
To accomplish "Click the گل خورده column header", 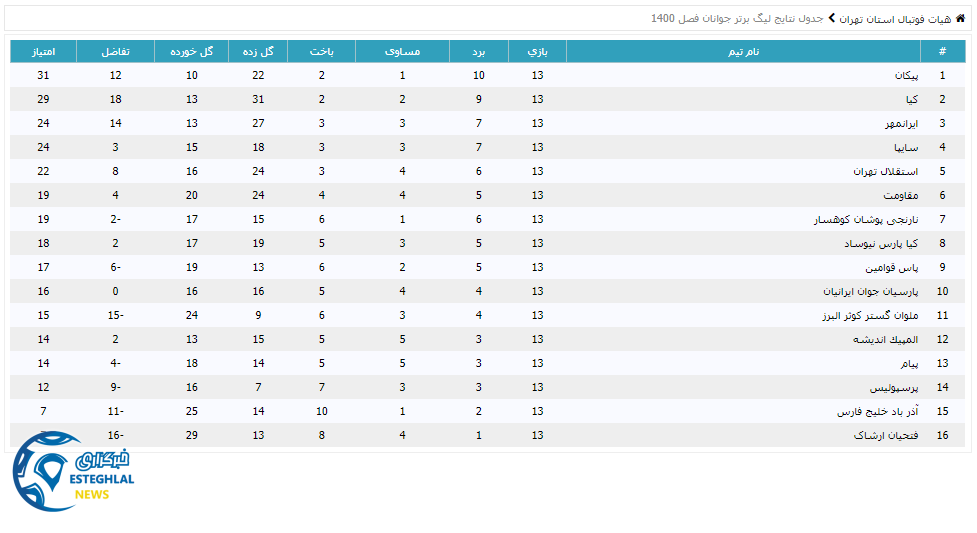I will (191, 51).
